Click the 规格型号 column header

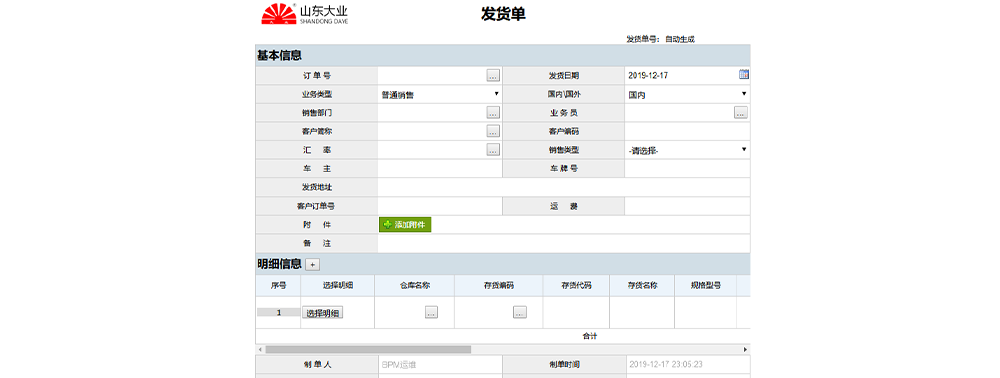[x=705, y=286]
